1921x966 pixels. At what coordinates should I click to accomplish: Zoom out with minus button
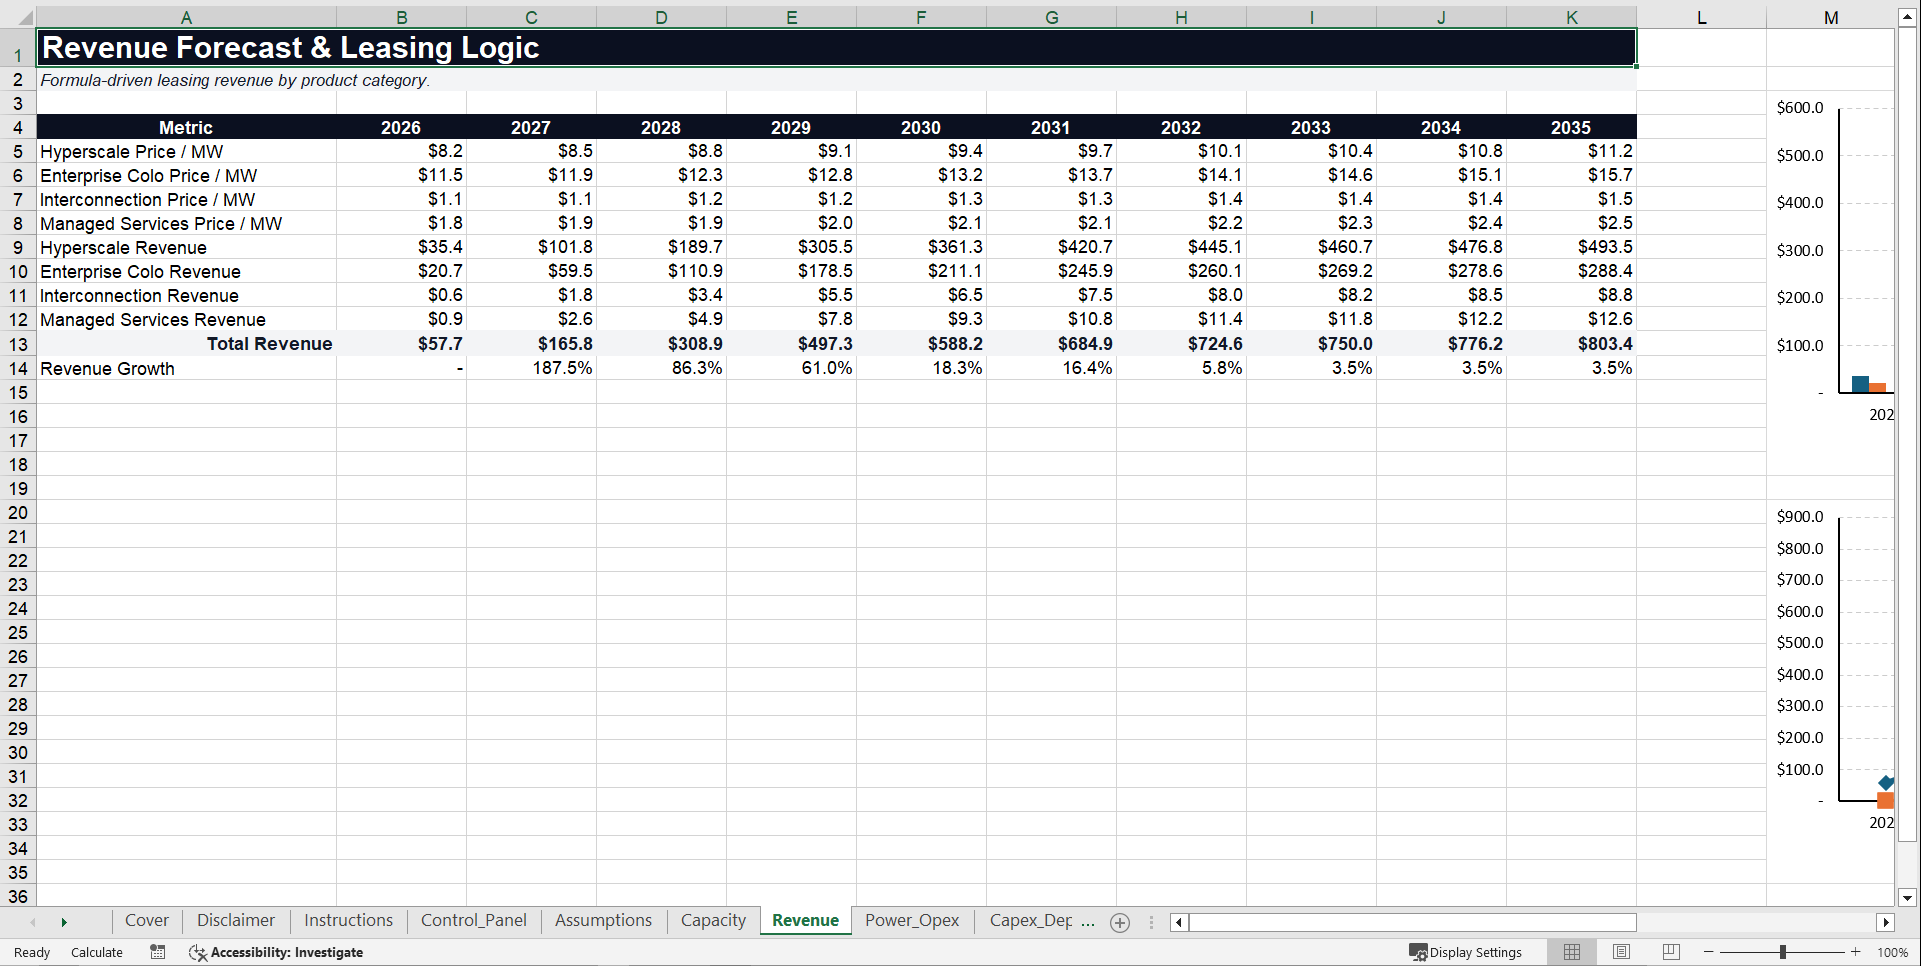[x=1709, y=952]
